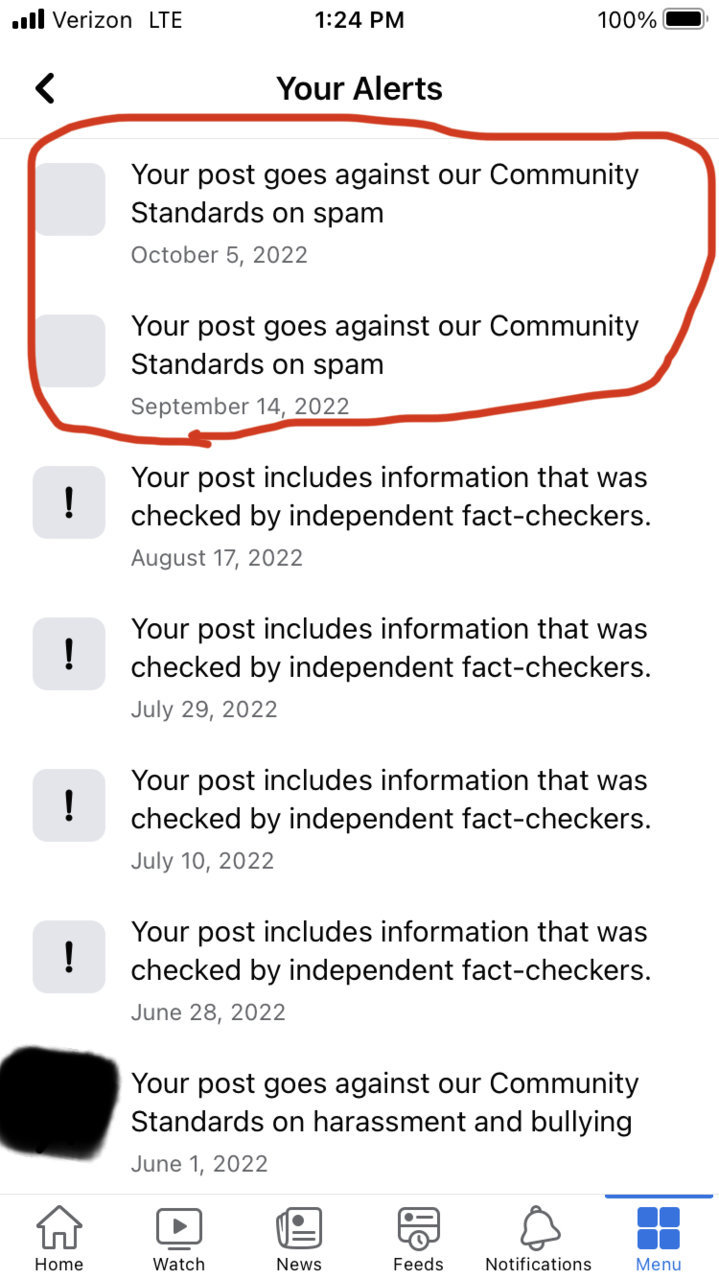719x1279 pixels.
Task: Tap thumbnail beside October 5 alert
Action: [69, 199]
